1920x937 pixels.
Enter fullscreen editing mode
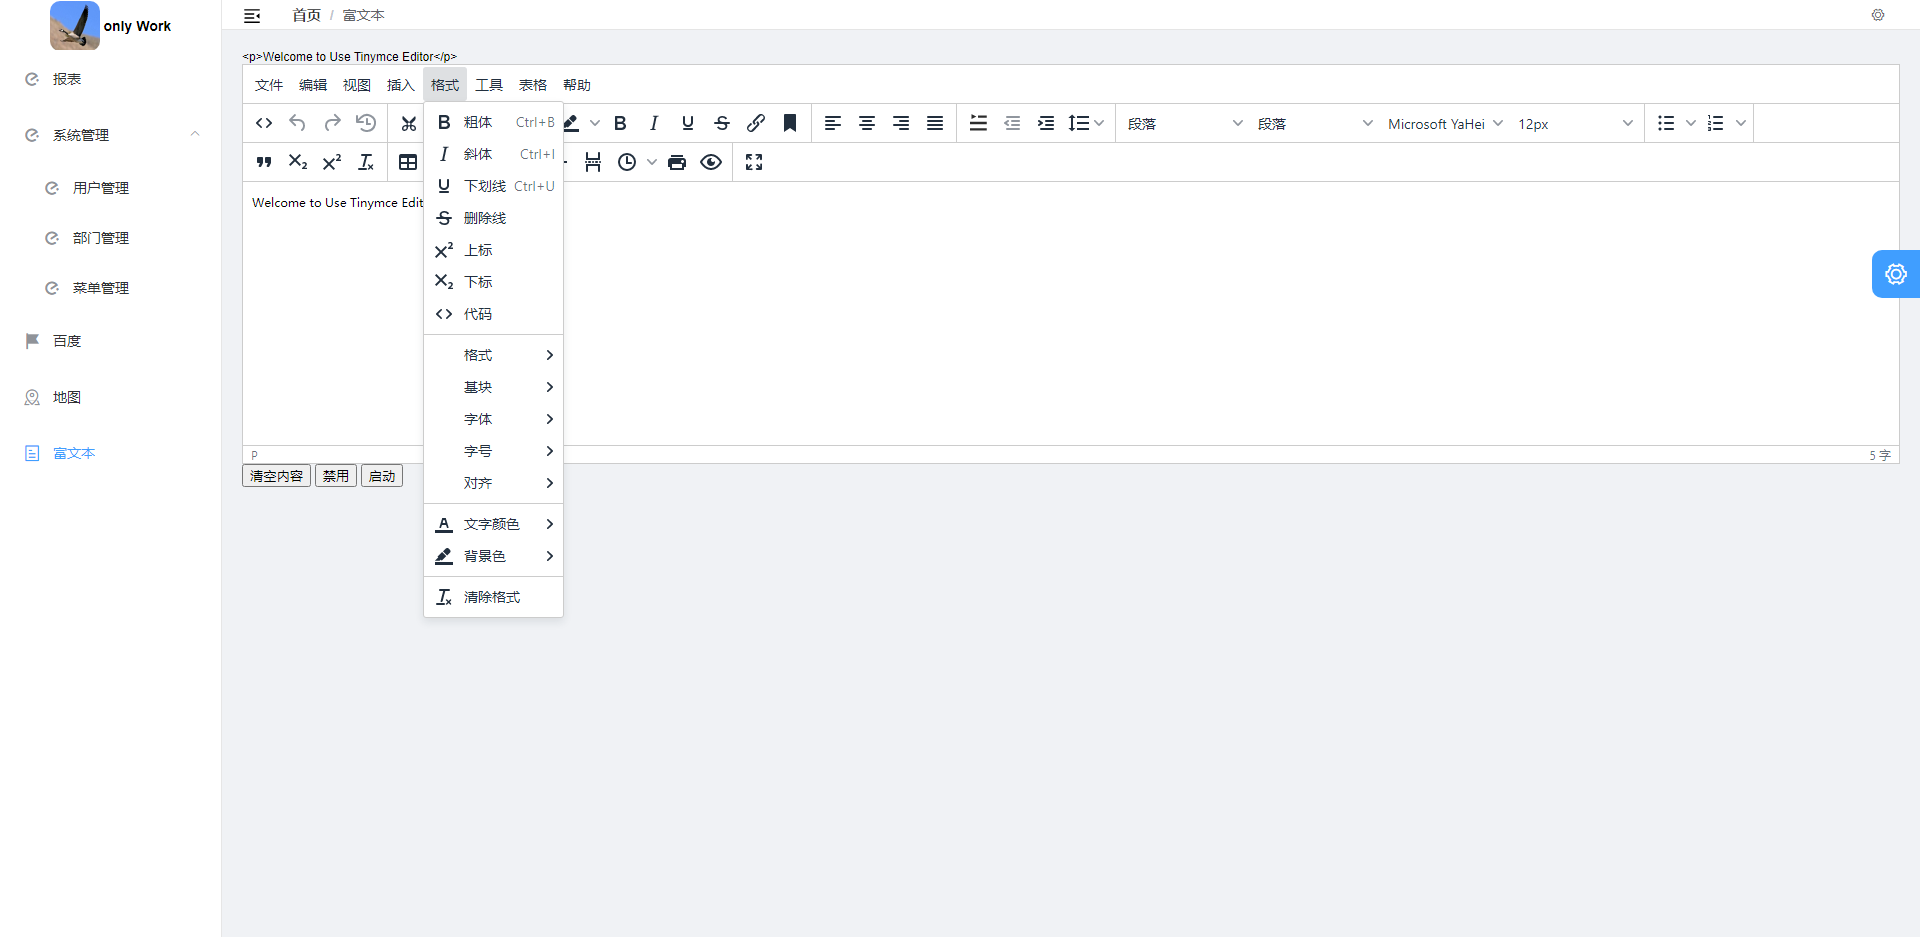pos(754,162)
